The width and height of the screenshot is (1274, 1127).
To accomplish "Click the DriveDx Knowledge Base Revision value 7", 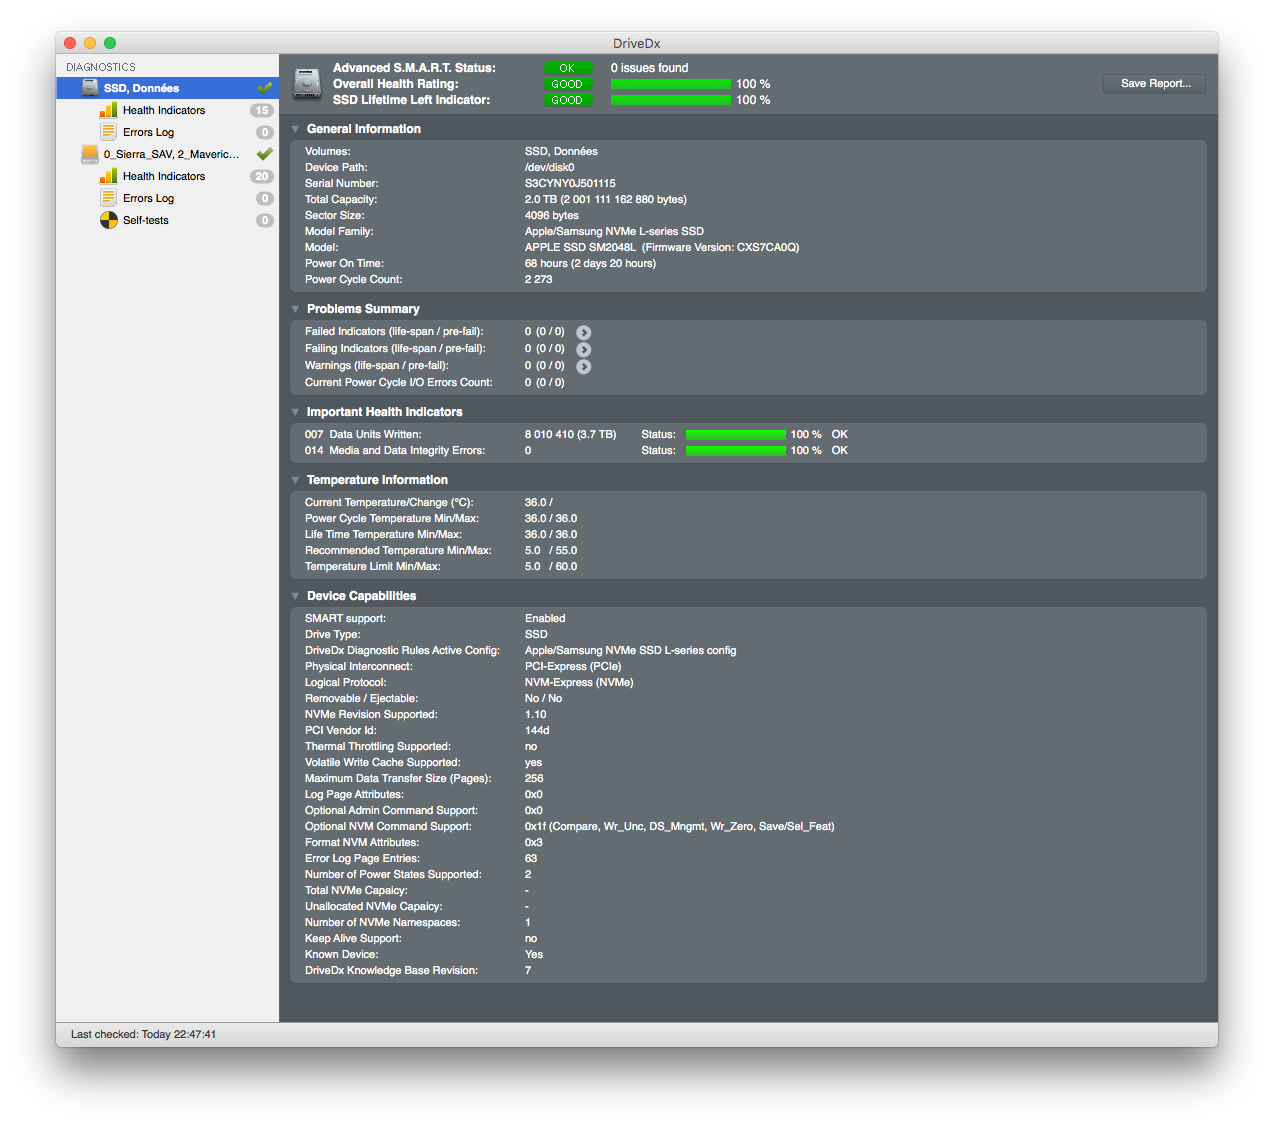I will pos(528,970).
